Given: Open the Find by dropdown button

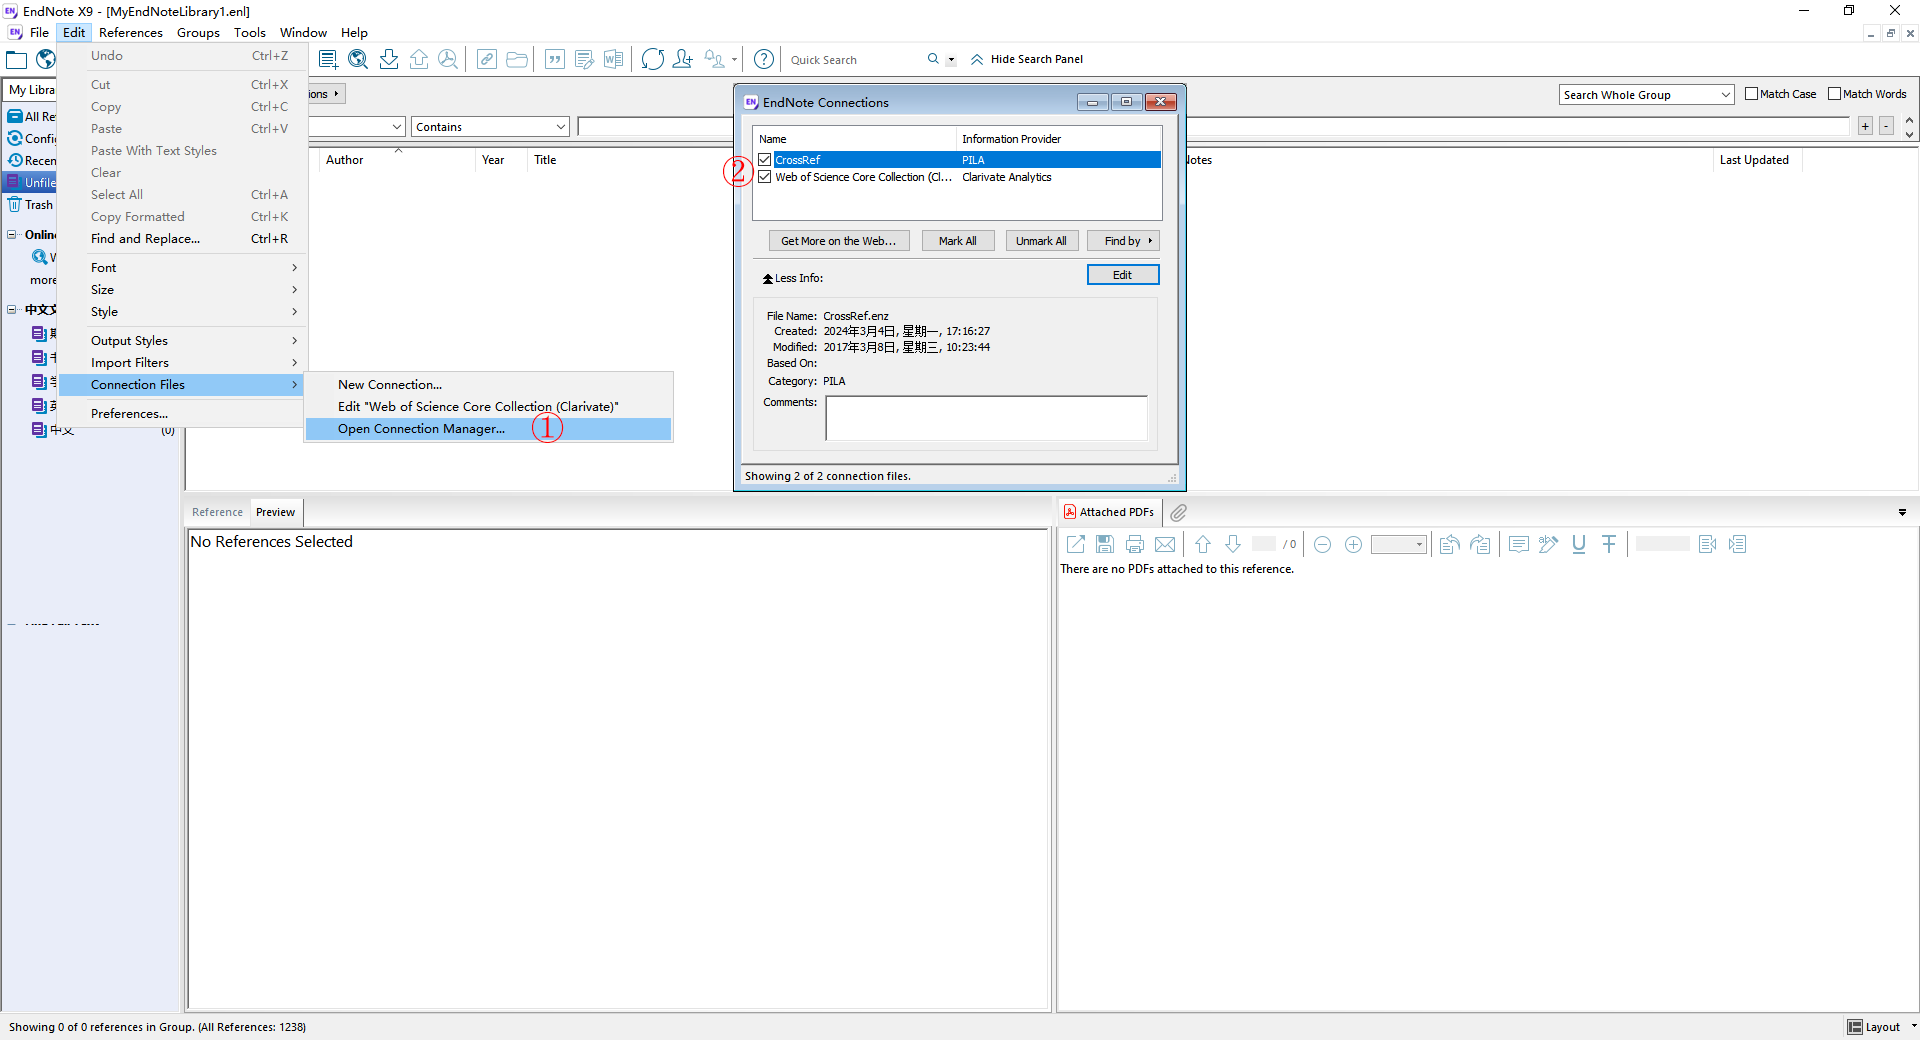Looking at the screenshot, I should click(1123, 241).
